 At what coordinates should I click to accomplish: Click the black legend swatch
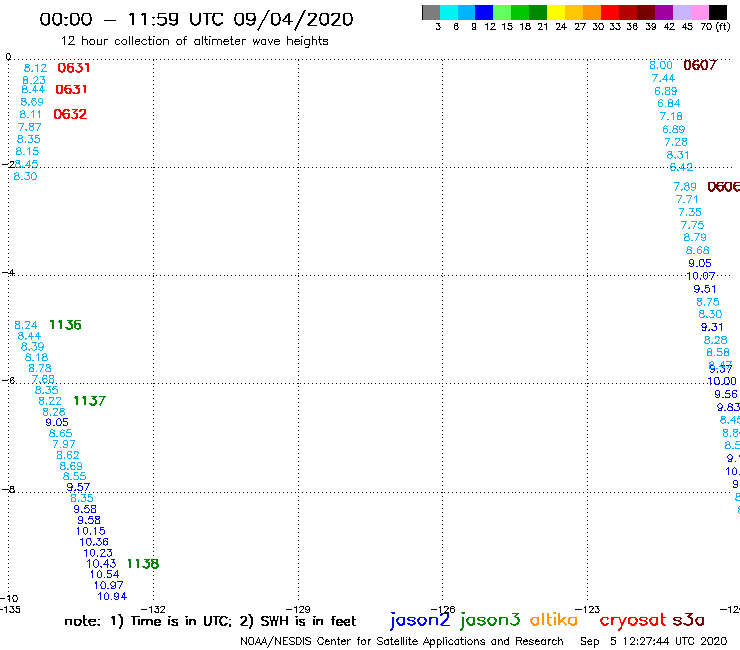tap(718, 12)
